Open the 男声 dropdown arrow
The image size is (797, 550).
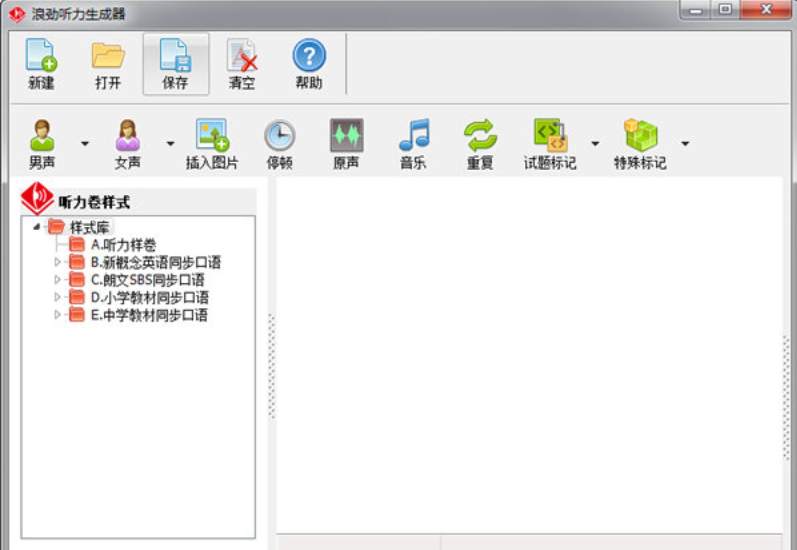pos(85,144)
